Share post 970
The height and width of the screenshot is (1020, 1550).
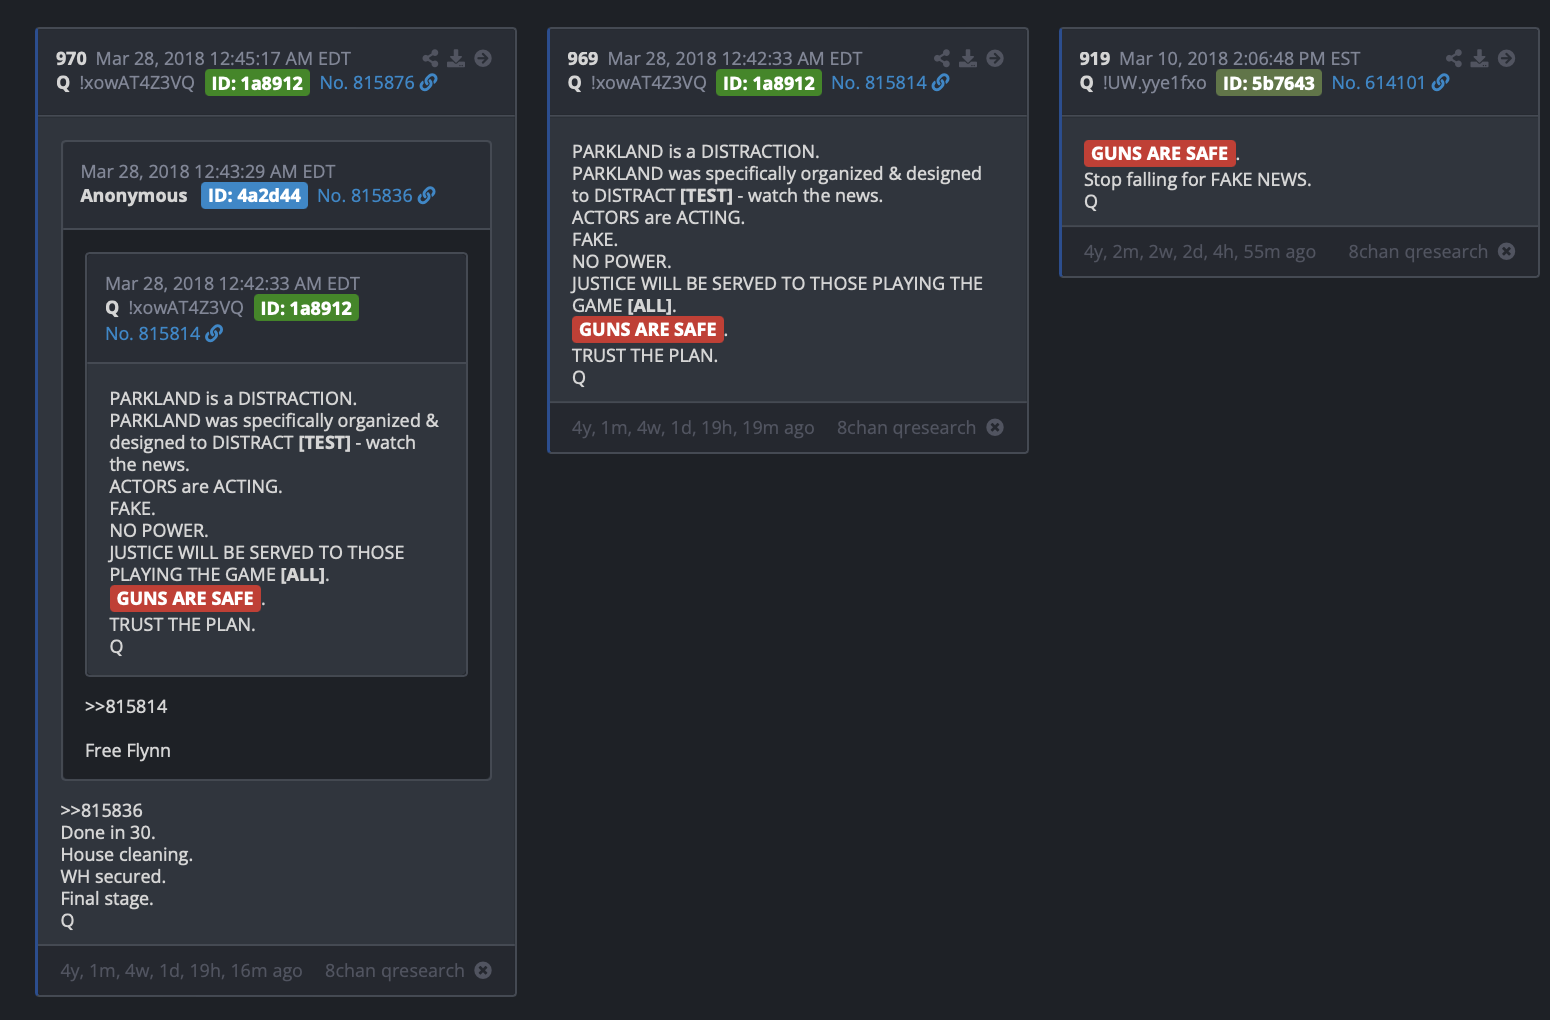pos(430,58)
